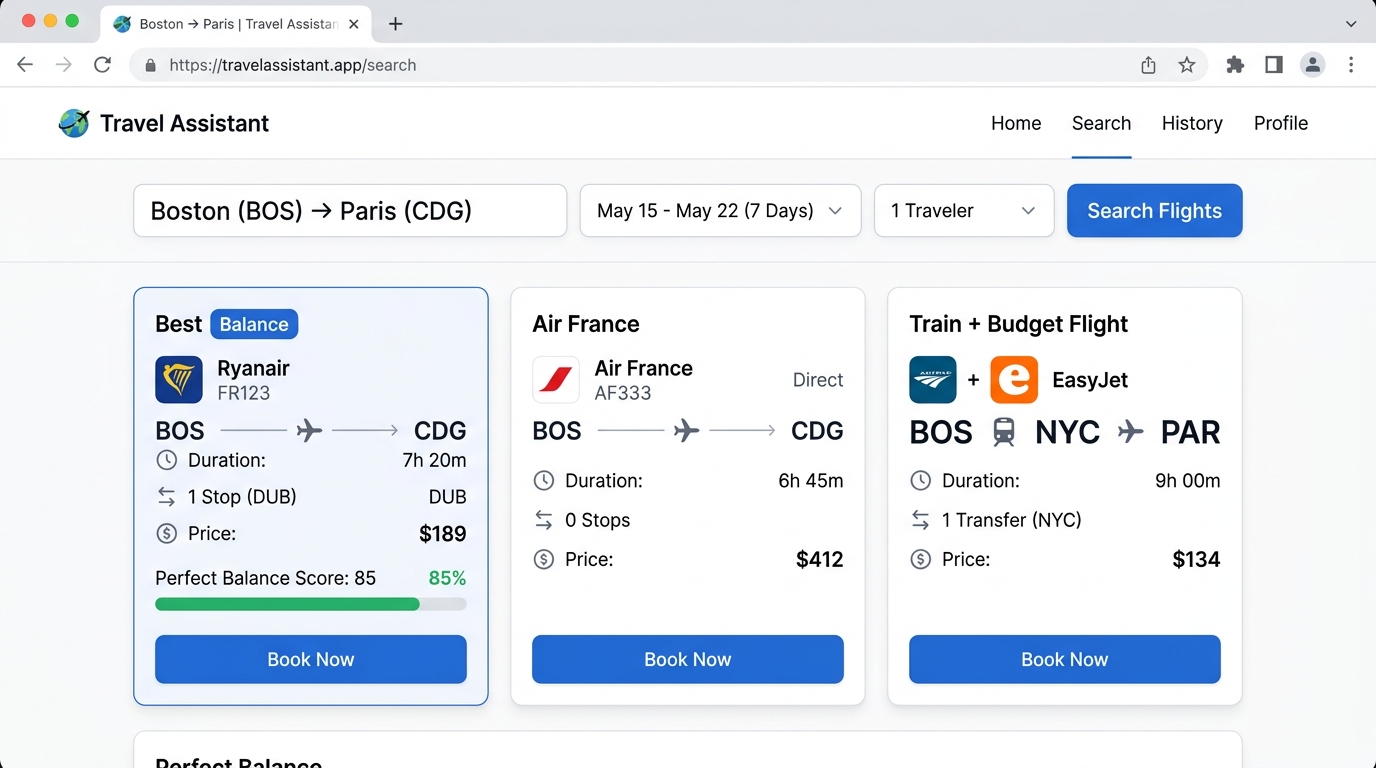The height and width of the screenshot is (768, 1376).
Task: Click the dollar icon beside the $134 Price row
Action: point(921,560)
